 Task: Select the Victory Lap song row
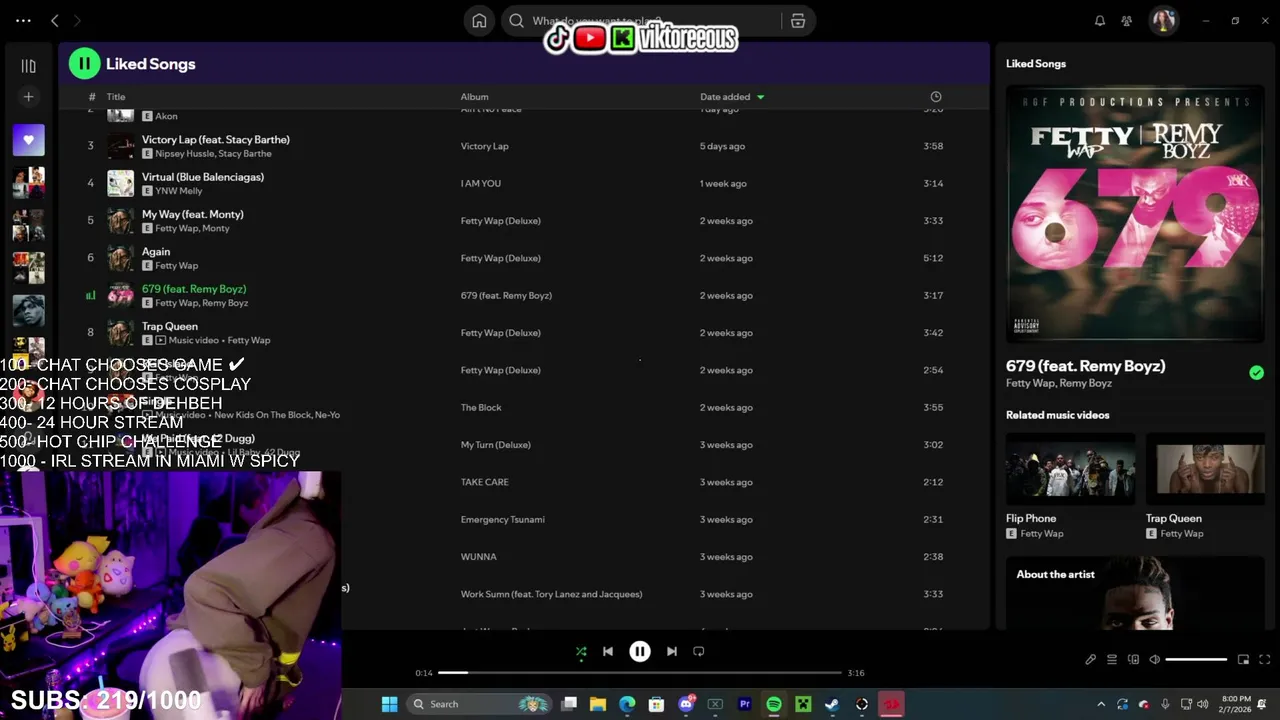click(523, 146)
